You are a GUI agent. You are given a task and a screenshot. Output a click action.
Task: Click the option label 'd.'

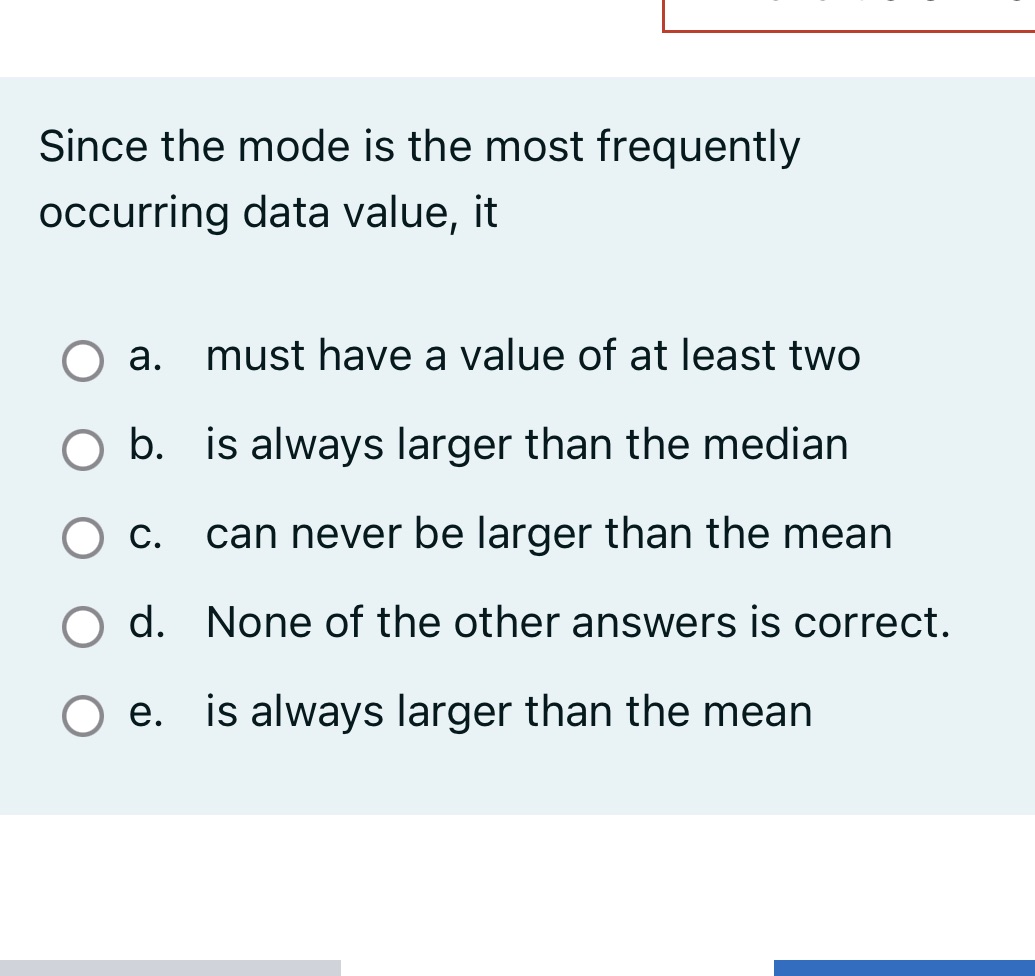146,624
